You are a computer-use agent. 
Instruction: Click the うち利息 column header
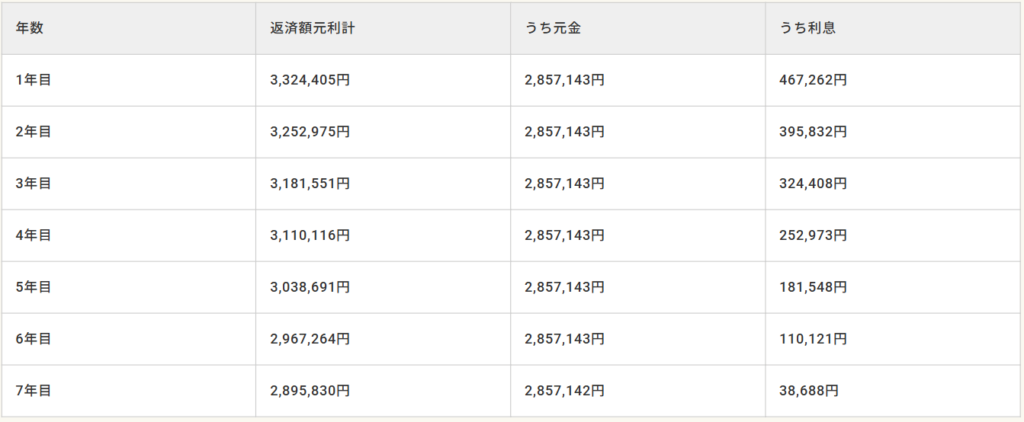pyautogui.click(x=807, y=28)
